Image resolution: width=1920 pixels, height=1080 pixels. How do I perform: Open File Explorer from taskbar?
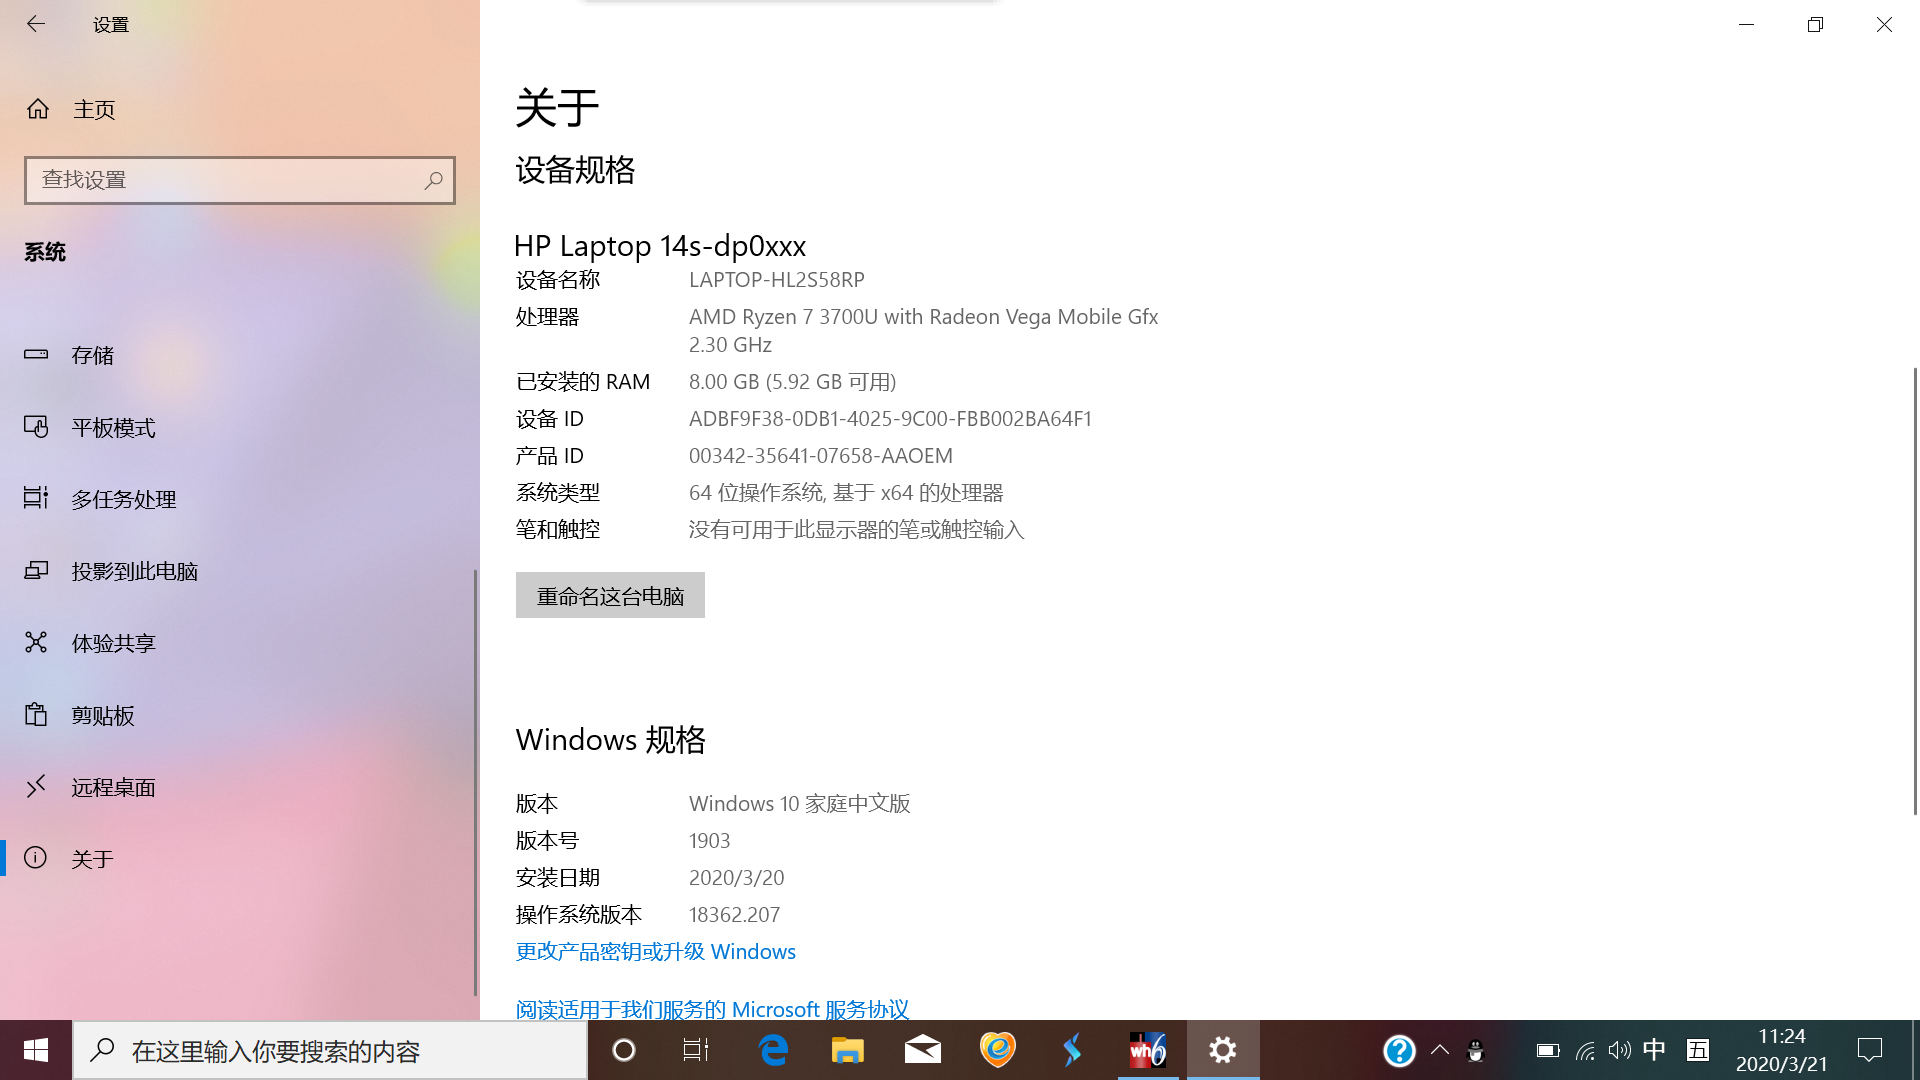pyautogui.click(x=848, y=1050)
